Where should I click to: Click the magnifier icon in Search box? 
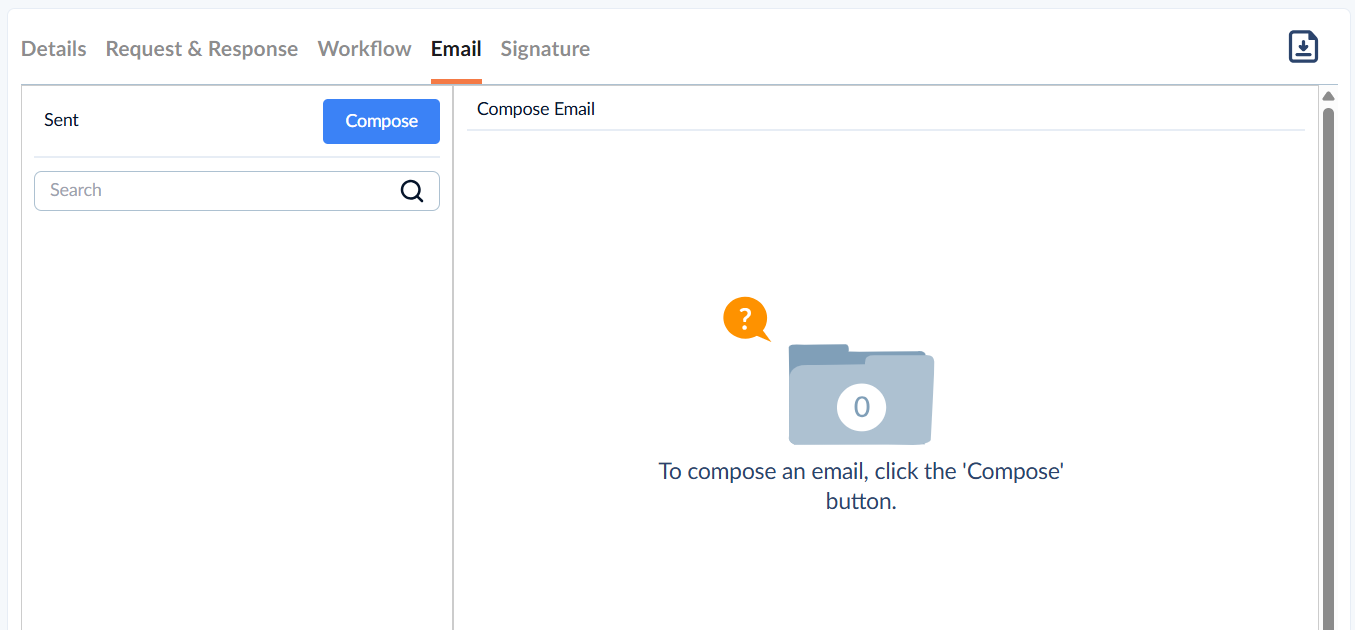click(x=412, y=190)
